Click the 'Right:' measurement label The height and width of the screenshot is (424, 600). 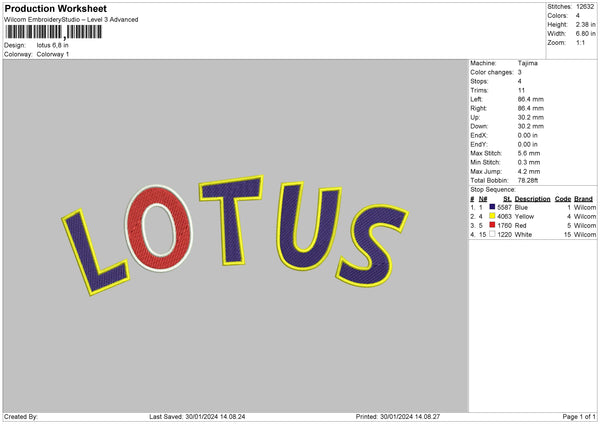click(x=478, y=108)
